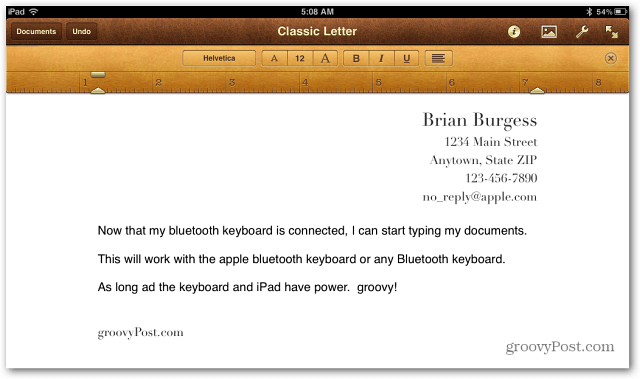Place cursor in 'As long ad the keyboard' line

247,287
